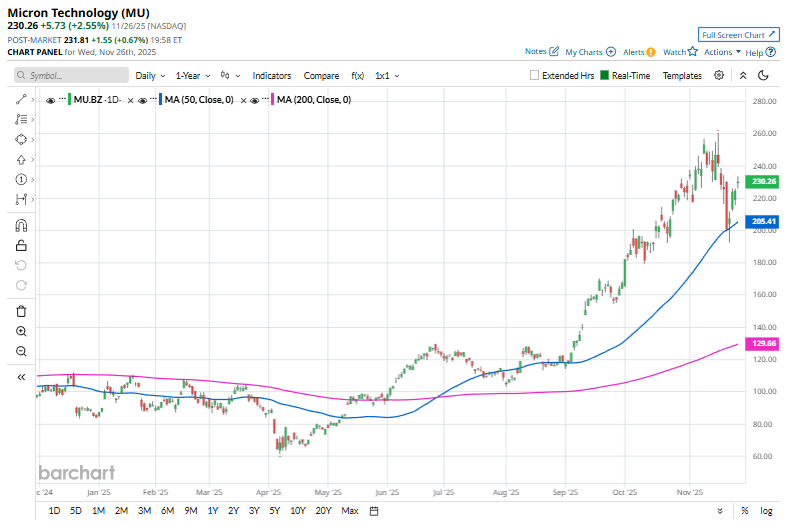Click the Full Screen Chart button
Viewport: 785px width, 528px height.
pos(737,35)
